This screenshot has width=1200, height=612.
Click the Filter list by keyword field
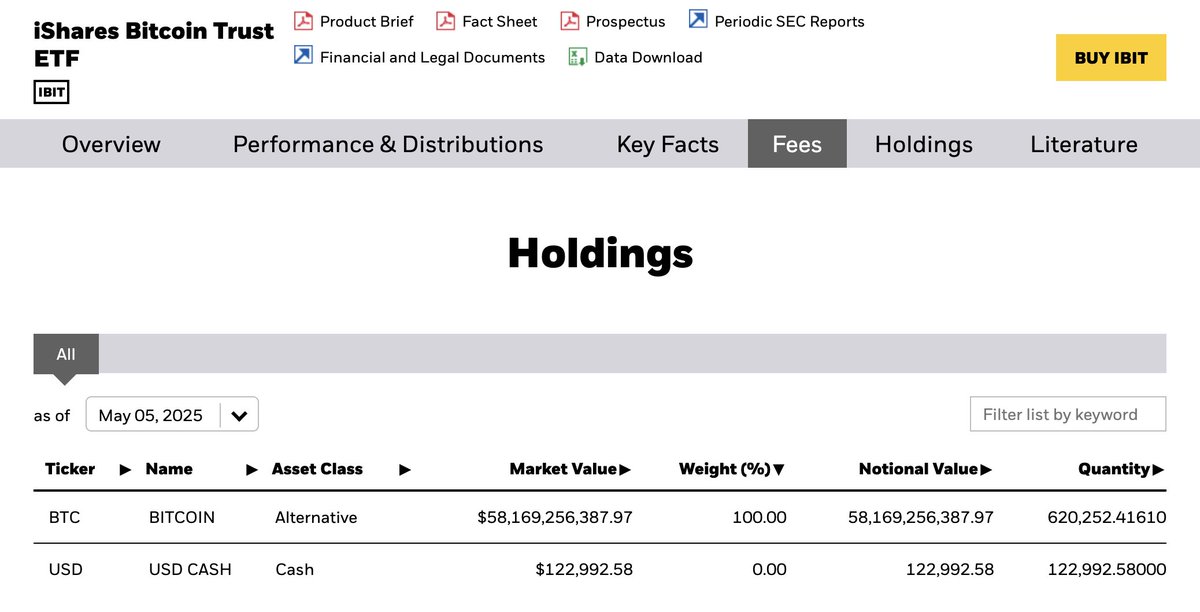(1067, 414)
